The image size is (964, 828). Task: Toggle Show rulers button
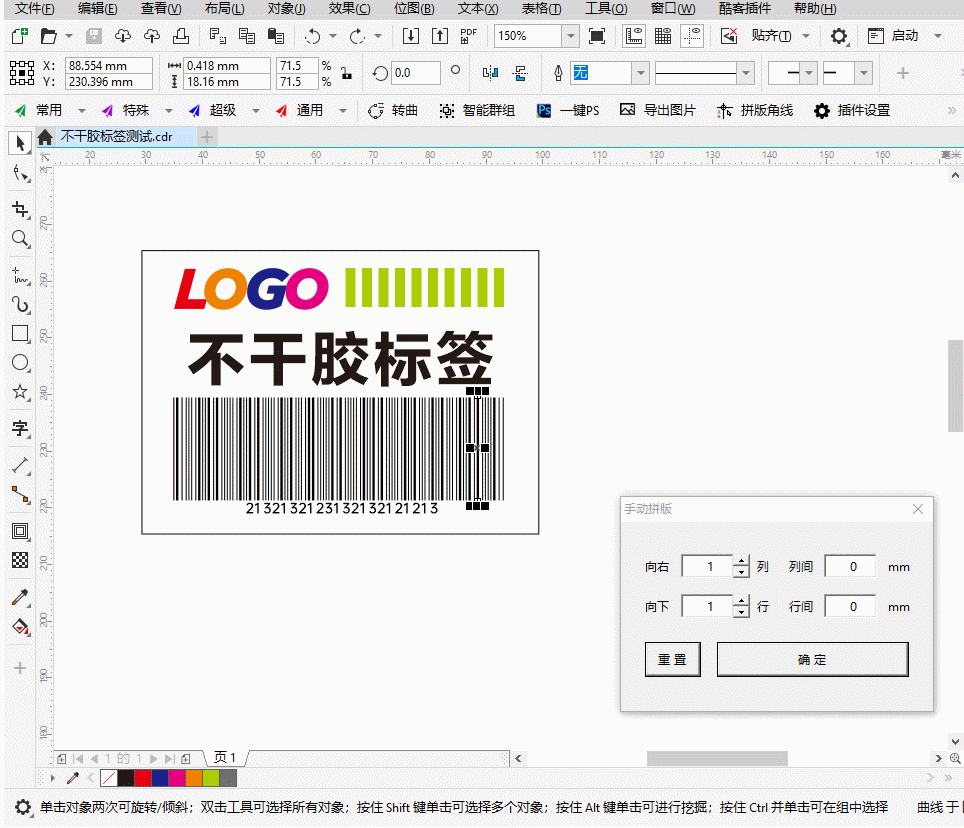pos(633,36)
